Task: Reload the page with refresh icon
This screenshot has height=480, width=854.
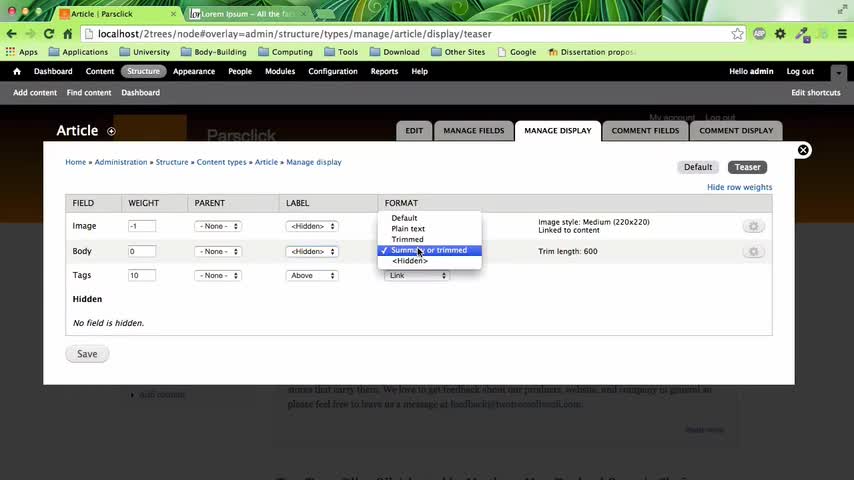Action: pos(49,34)
